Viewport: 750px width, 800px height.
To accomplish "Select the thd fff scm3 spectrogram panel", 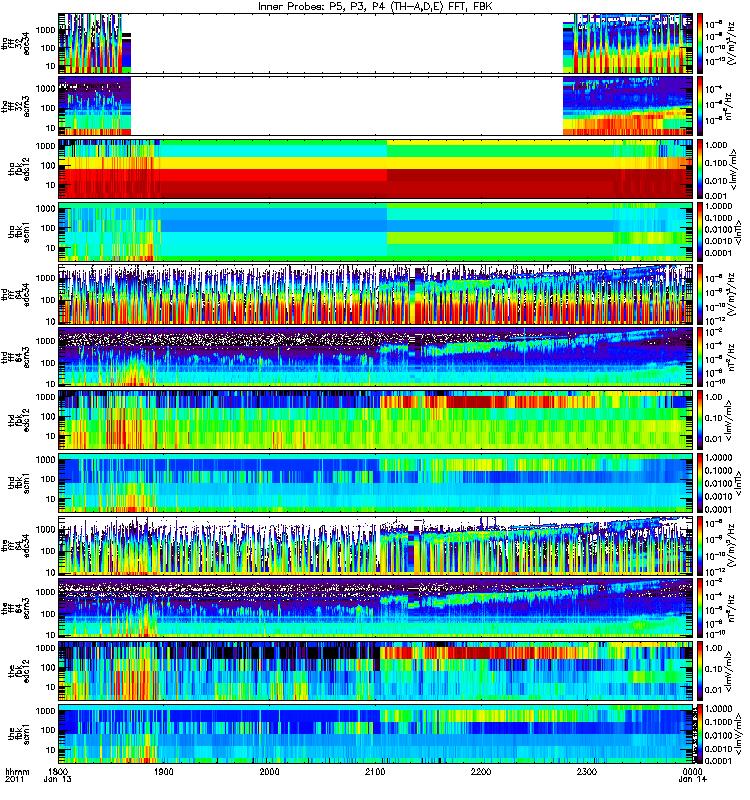I will tap(376, 357).
